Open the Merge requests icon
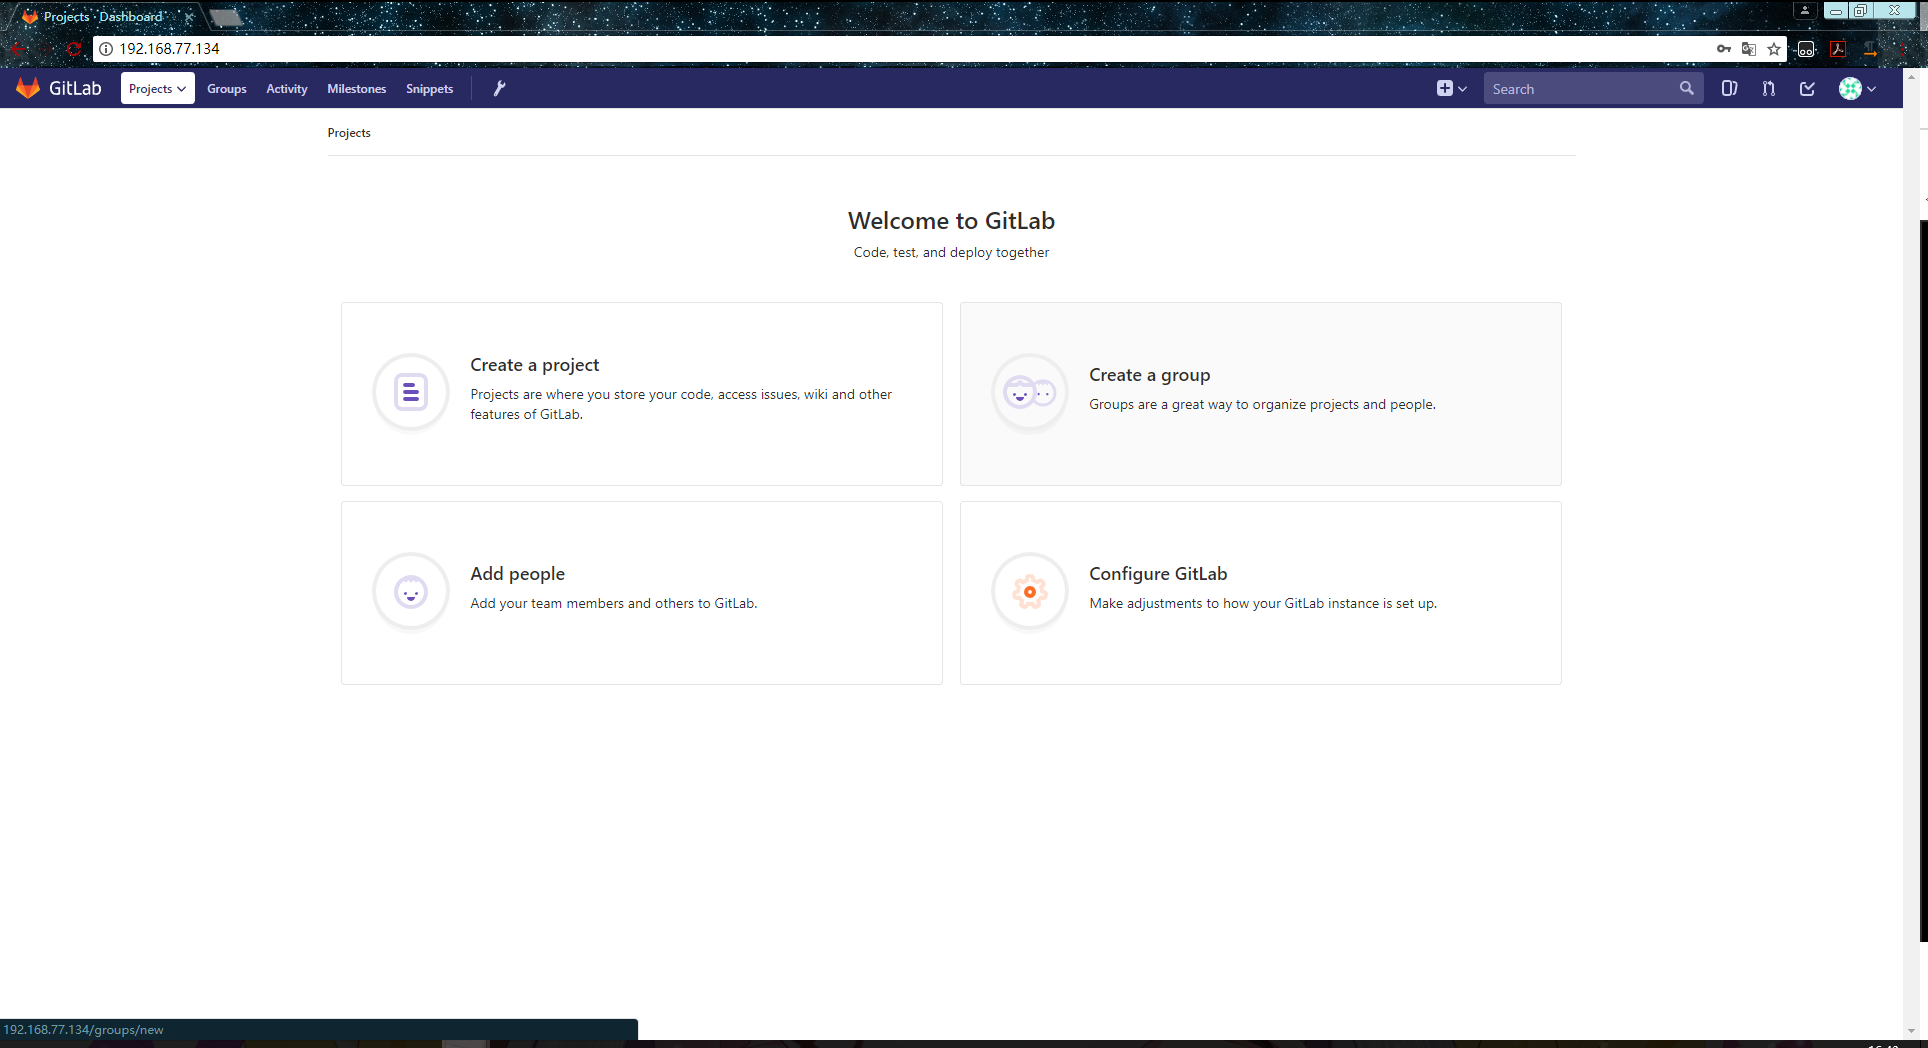This screenshot has height=1048, width=1928. pos(1768,88)
